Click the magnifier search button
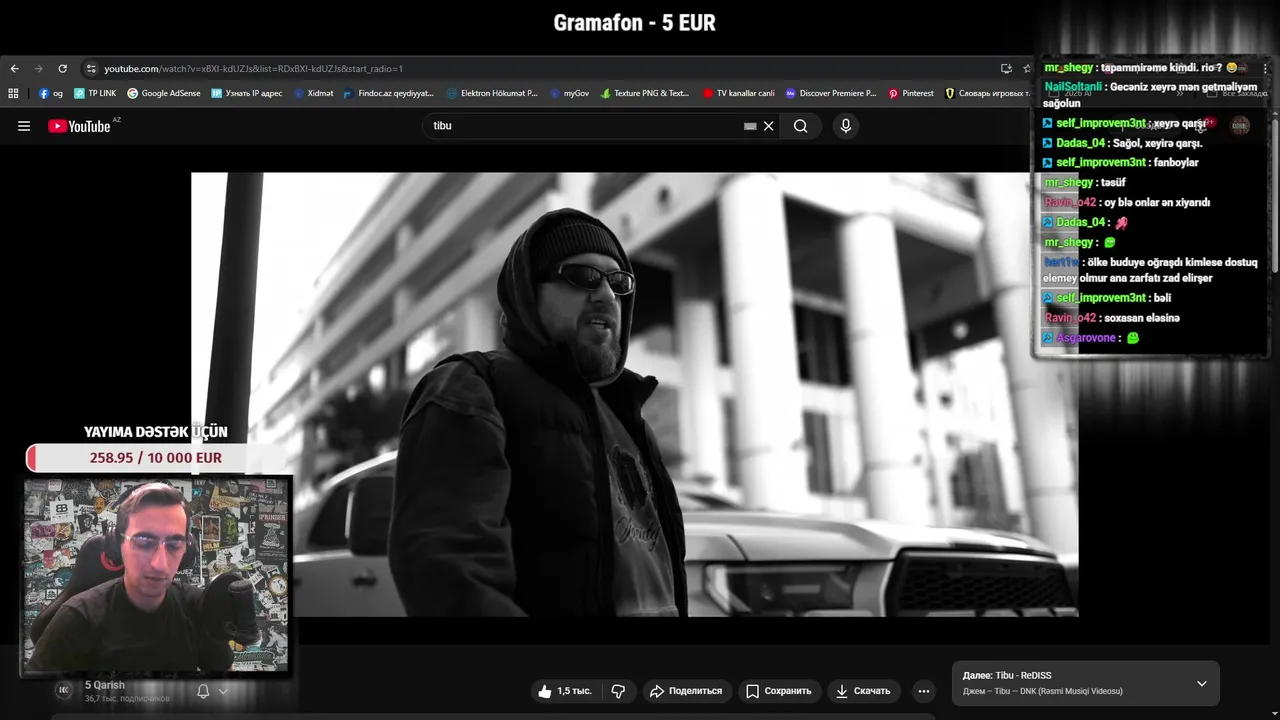This screenshot has width=1280, height=720. click(800, 126)
